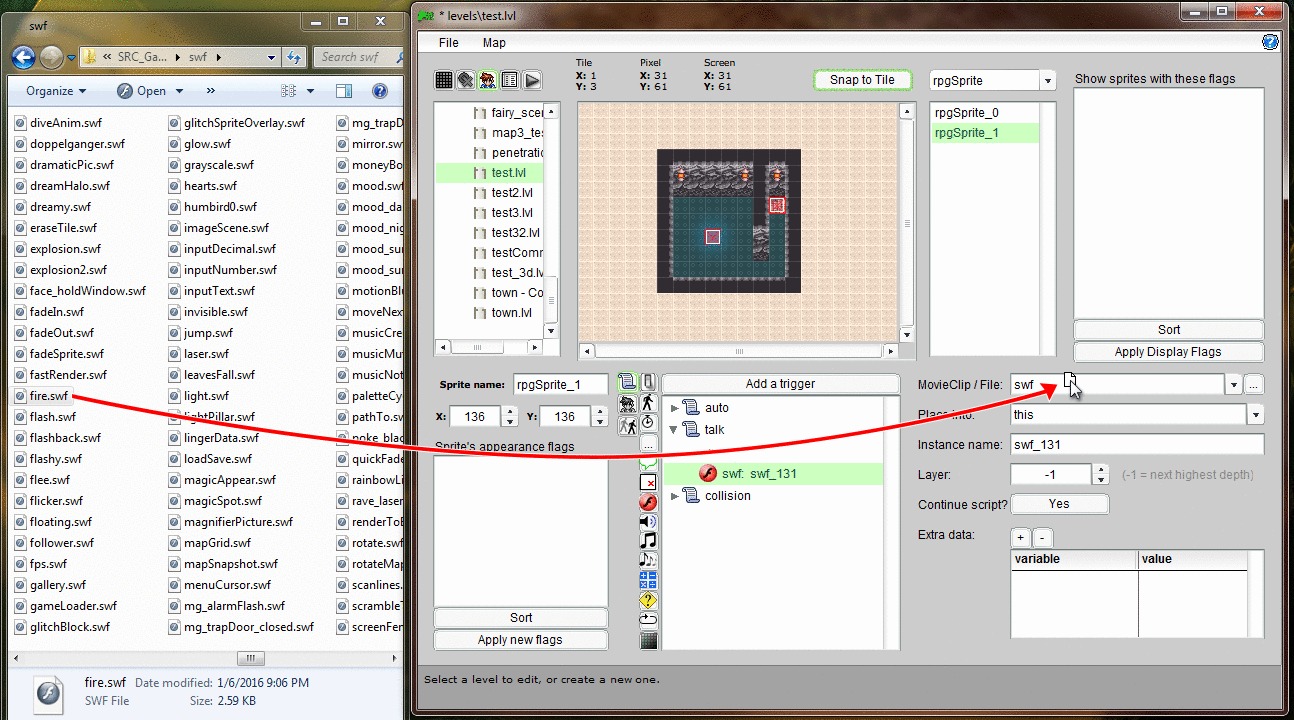Image resolution: width=1294 pixels, height=720 pixels.
Task: Toggle Continue script Yes button
Action: pos(1059,504)
